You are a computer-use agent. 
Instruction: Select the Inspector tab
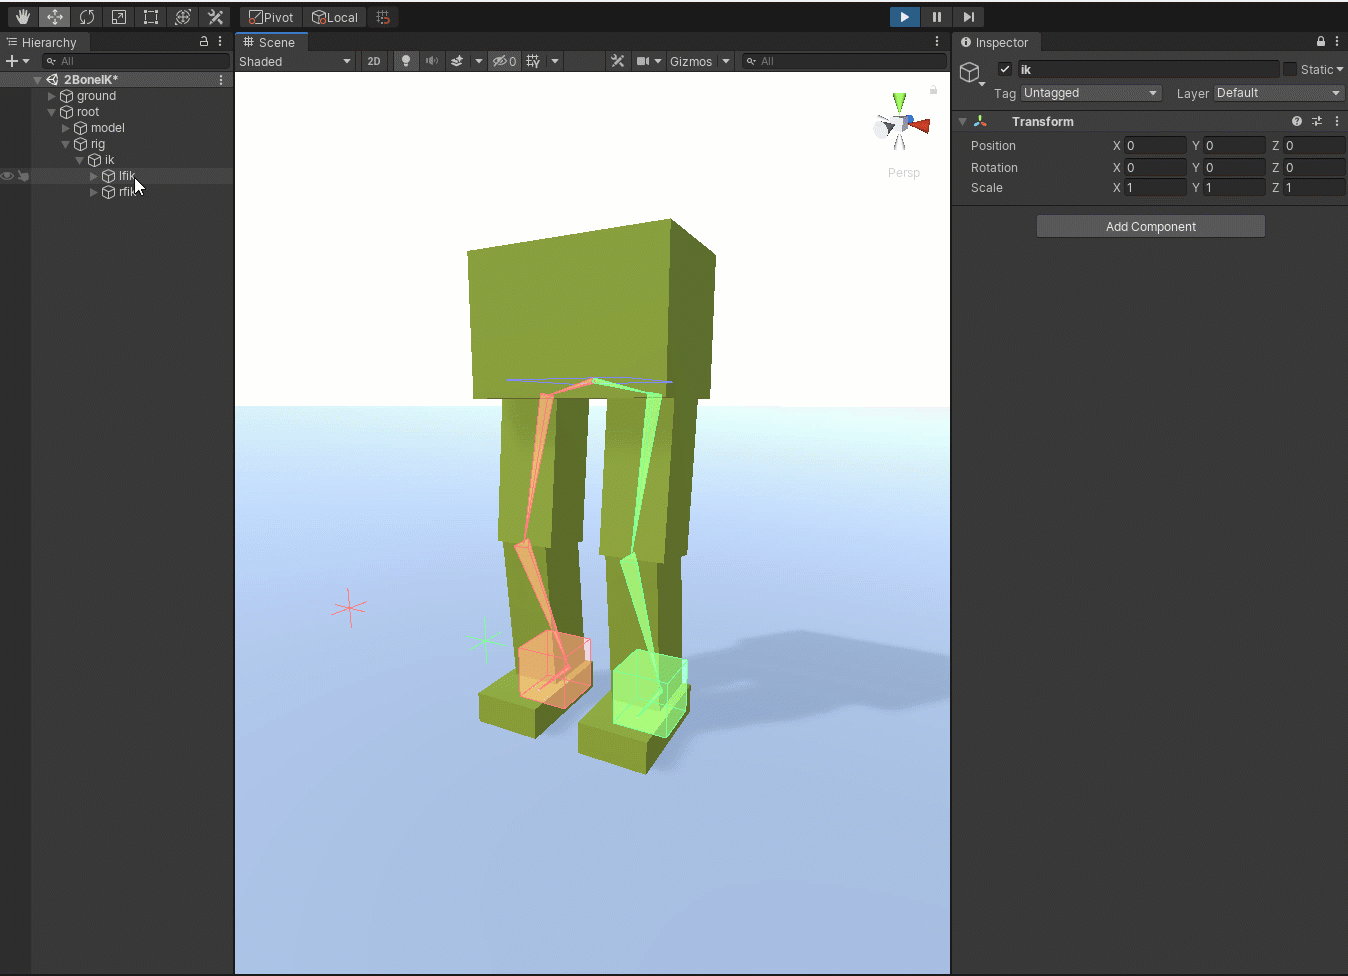pyautogui.click(x=996, y=42)
